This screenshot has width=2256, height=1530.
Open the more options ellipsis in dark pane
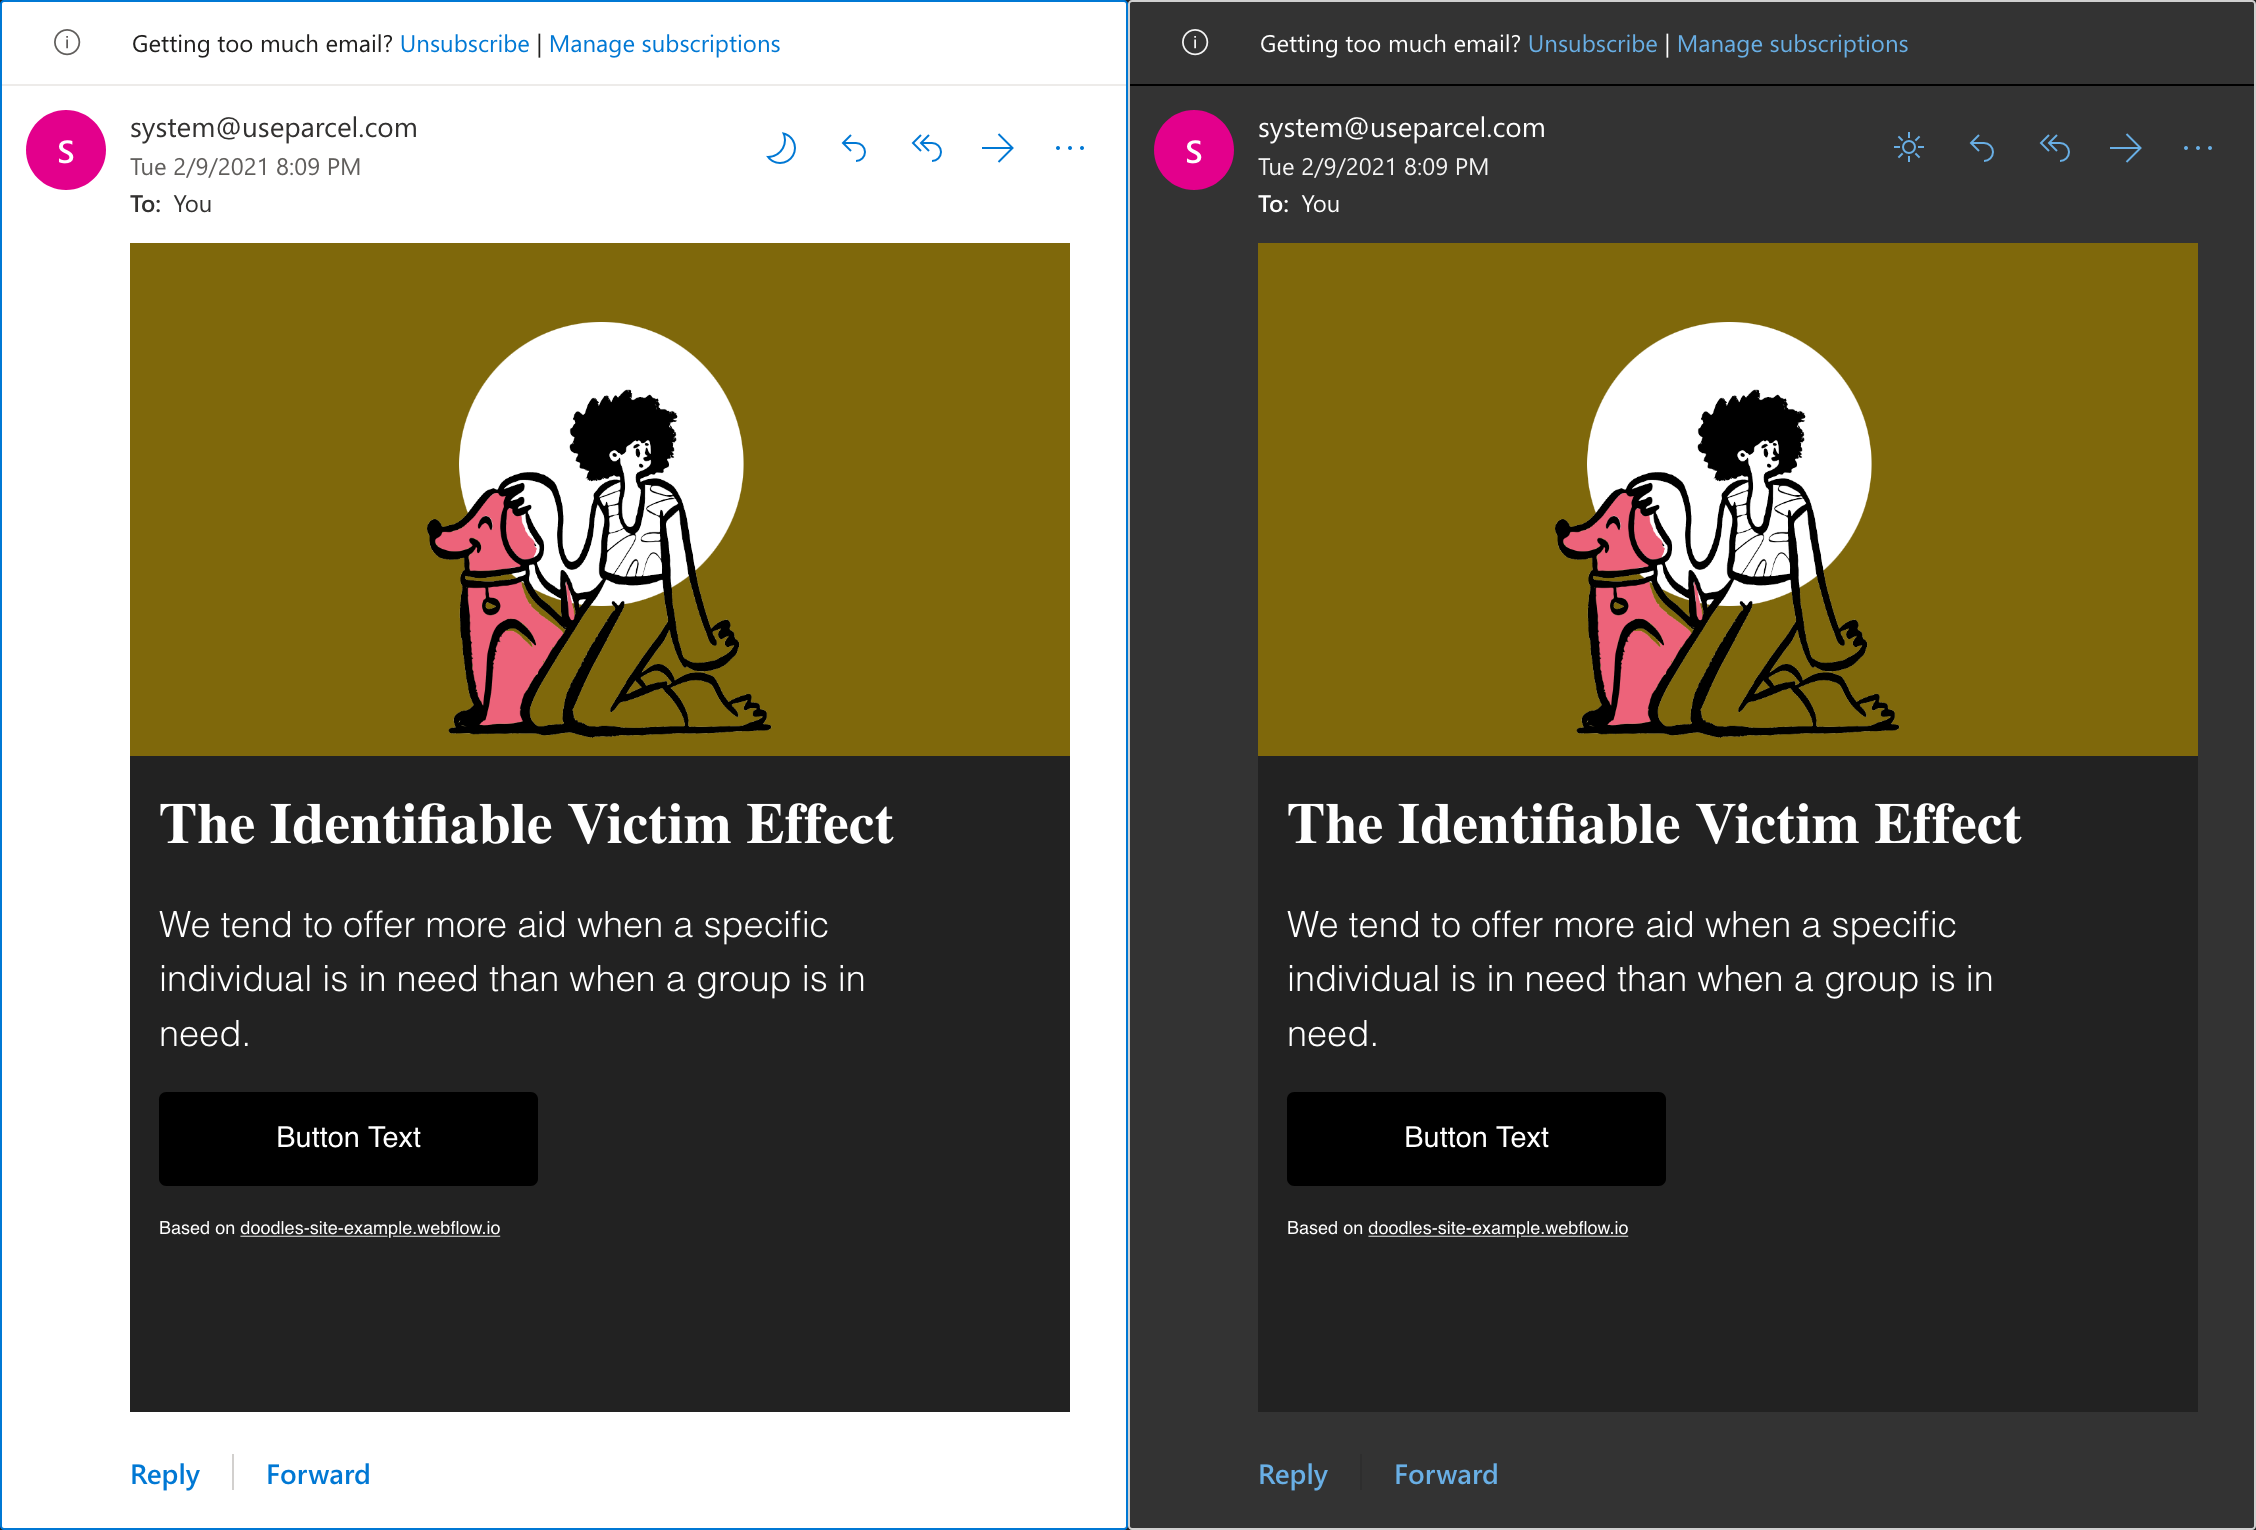[x=2197, y=148]
